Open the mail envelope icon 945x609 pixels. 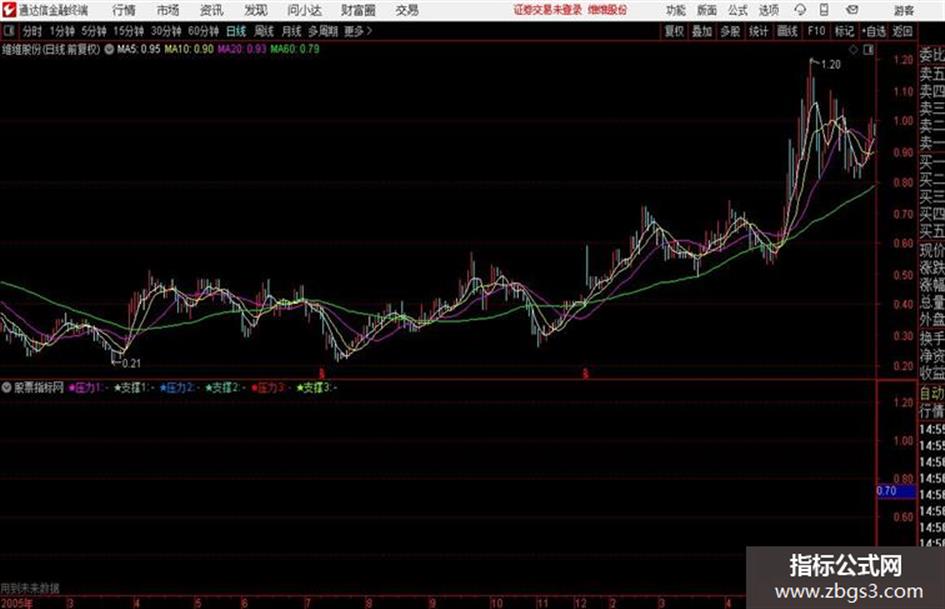852,10
